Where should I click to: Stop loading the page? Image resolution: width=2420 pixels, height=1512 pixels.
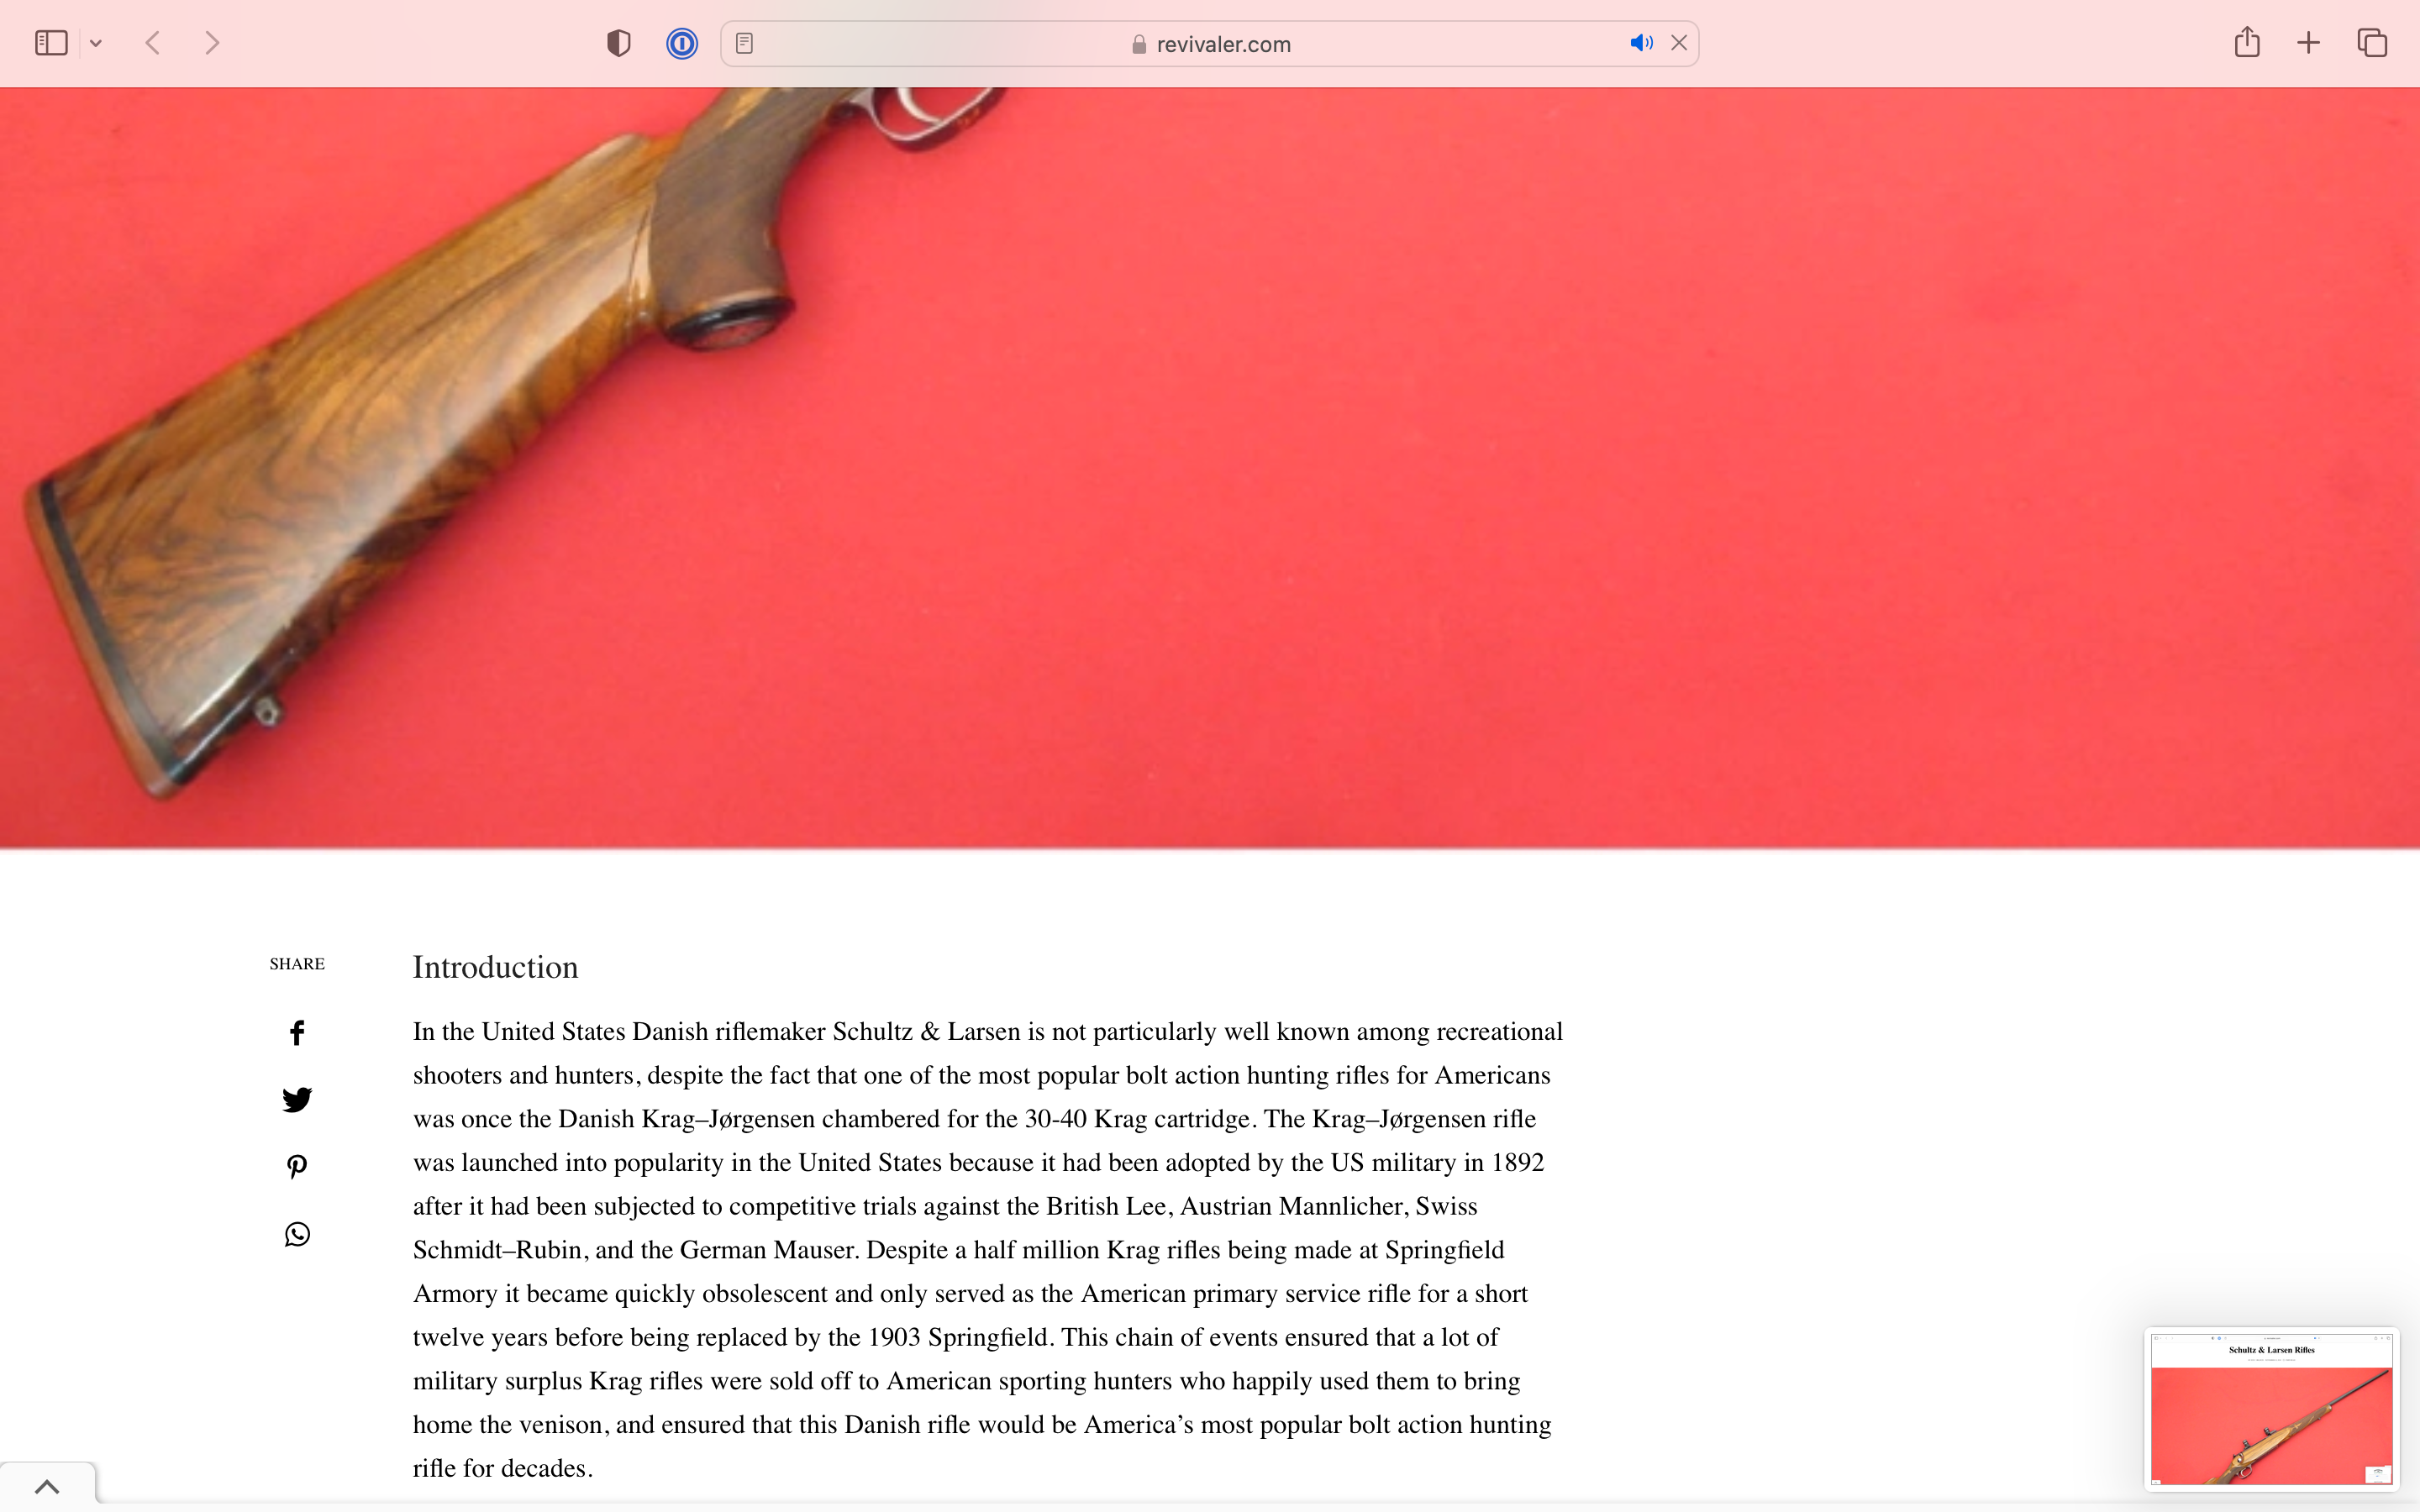pyautogui.click(x=1679, y=43)
